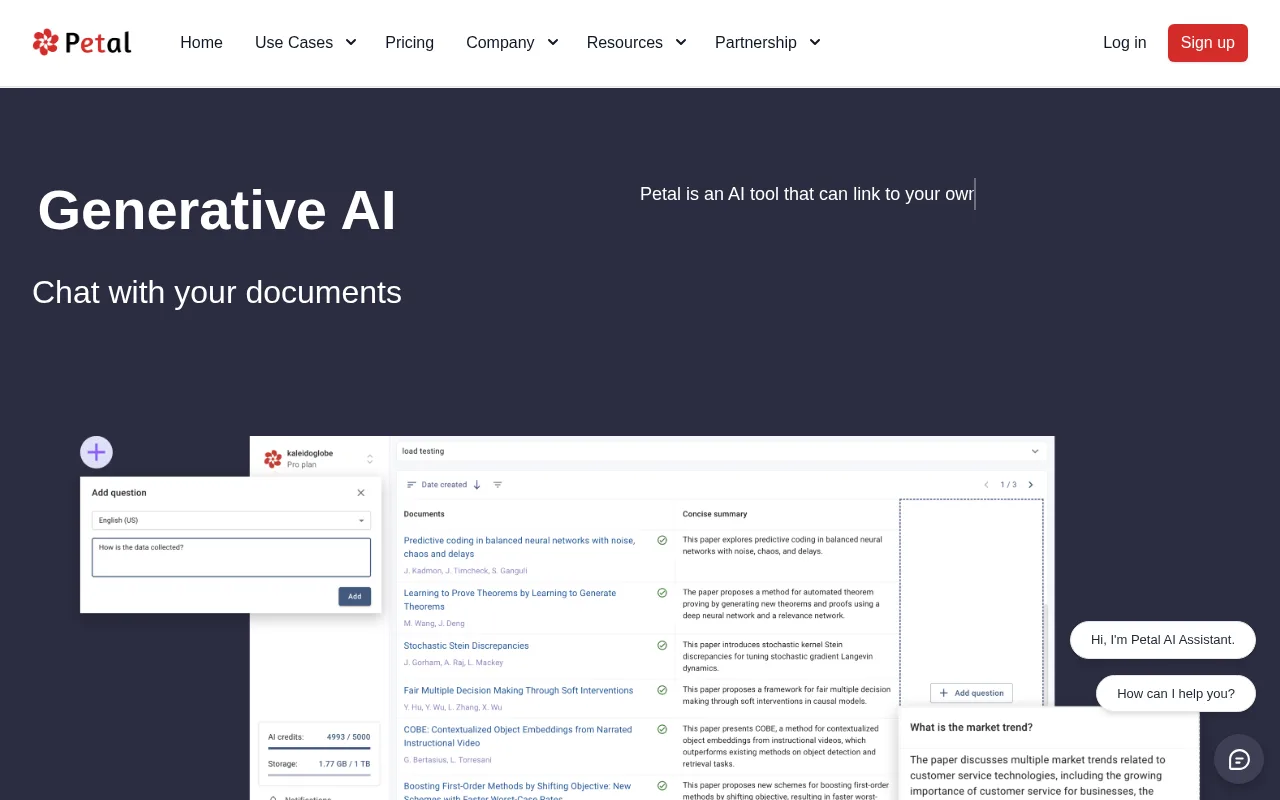Click the green check for Stochastic Stein Discrepancies
1280x800 pixels.
tap(662, 645)
